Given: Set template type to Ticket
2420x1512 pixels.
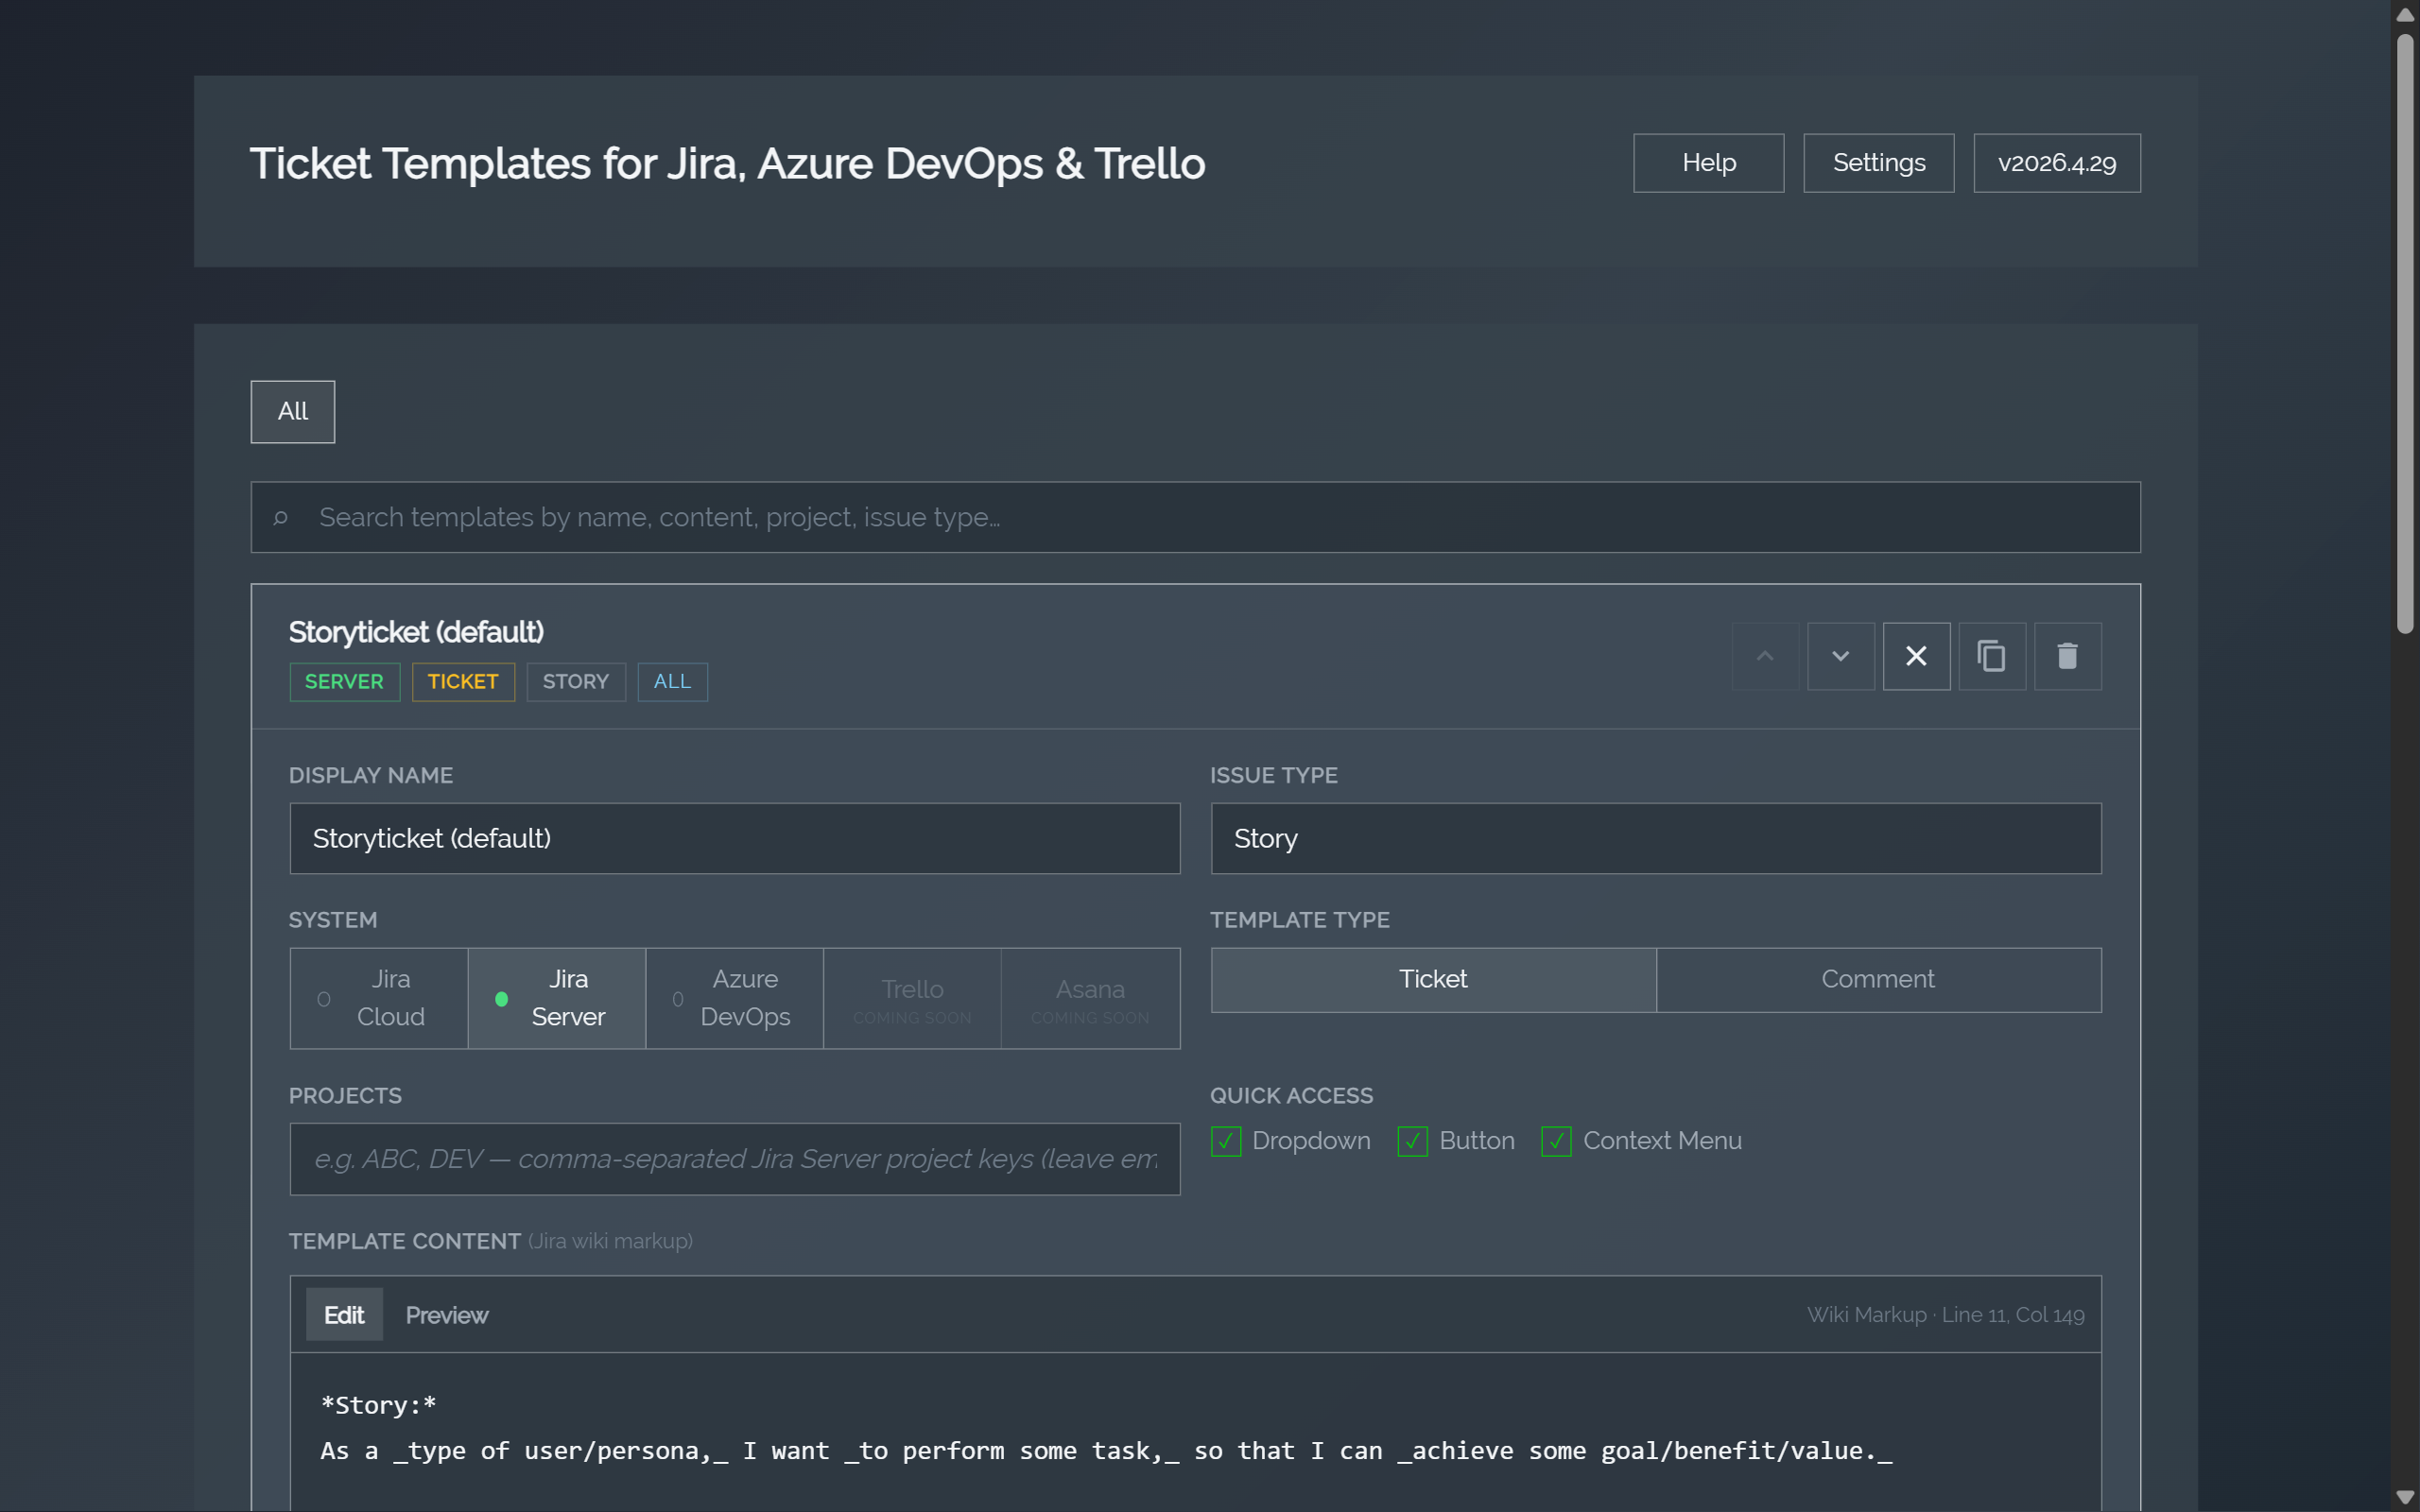Looking at the screenshot, I should click(x=1433, y=980).
